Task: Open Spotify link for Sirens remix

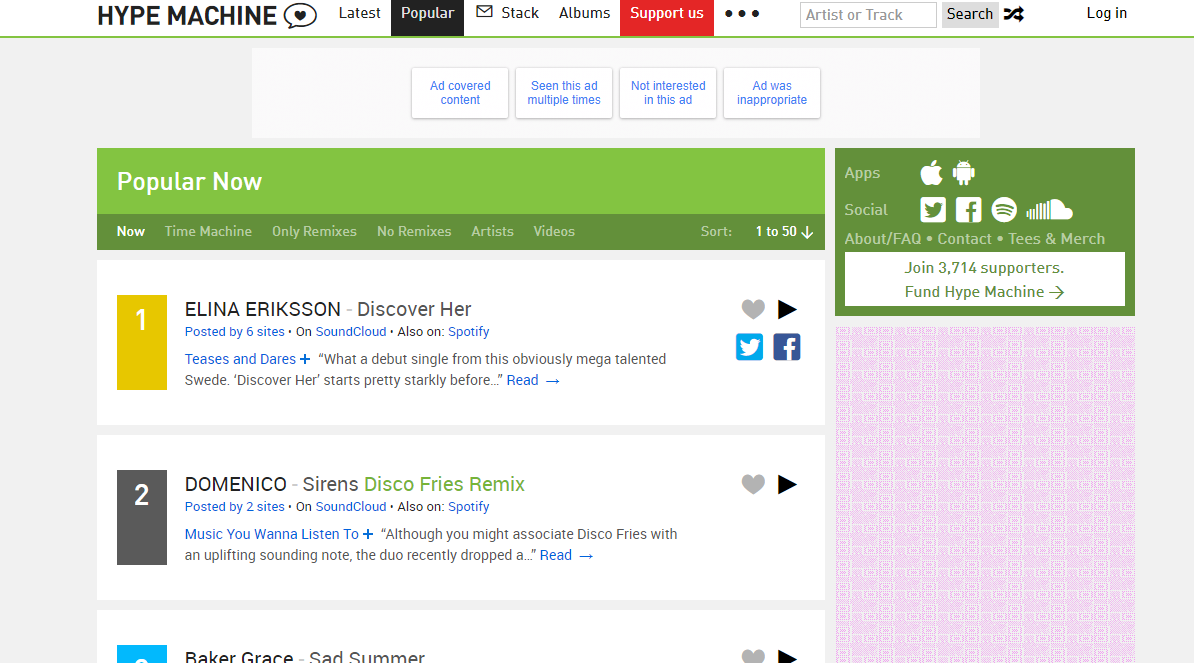Action: 468,507
